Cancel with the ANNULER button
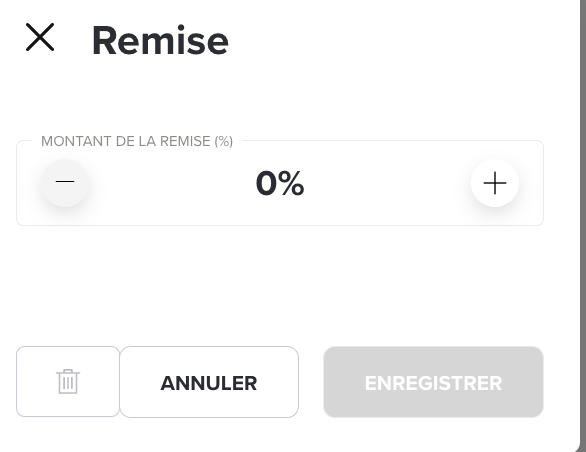This screenshot has height=452, width=586. click(x=209, y=382)
